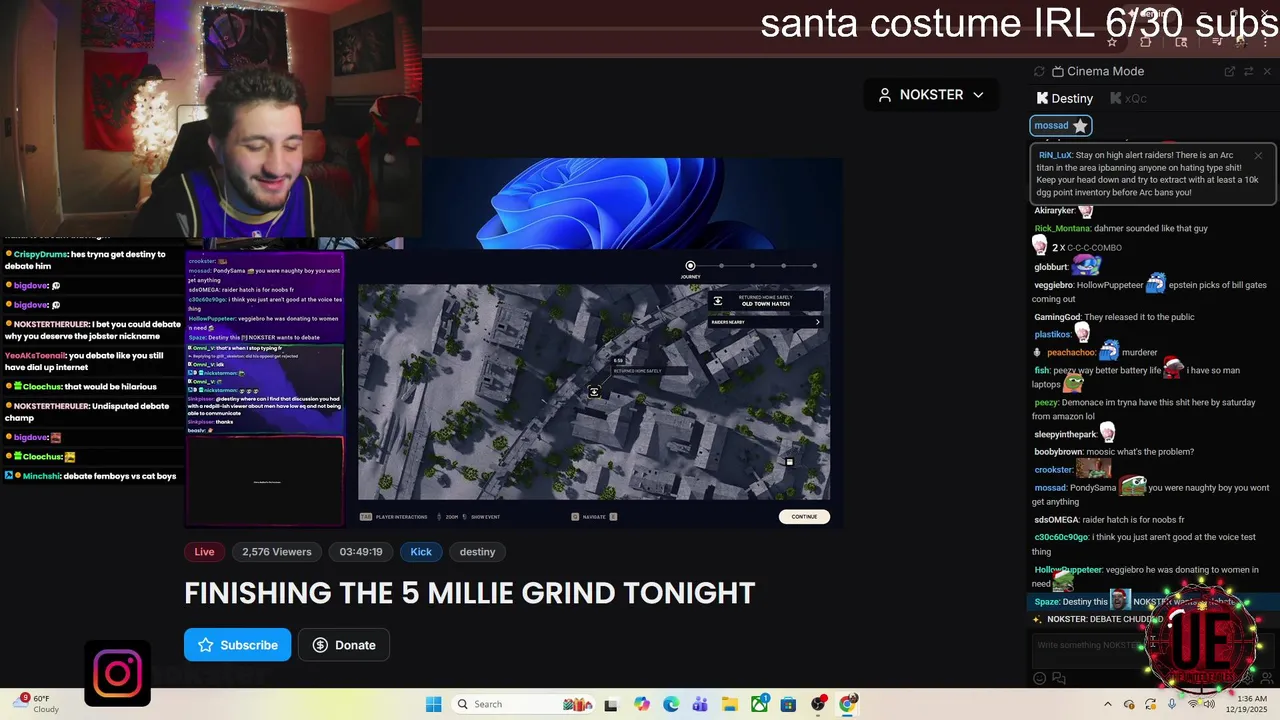Open Microsoft Store from the taskbar
This screenshot has height=720, width=1280.
point(788,704)
